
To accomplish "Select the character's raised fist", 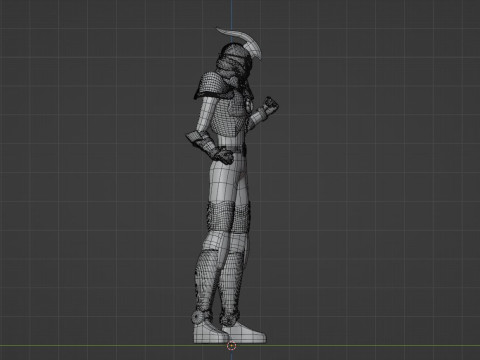I will point(271,105).
